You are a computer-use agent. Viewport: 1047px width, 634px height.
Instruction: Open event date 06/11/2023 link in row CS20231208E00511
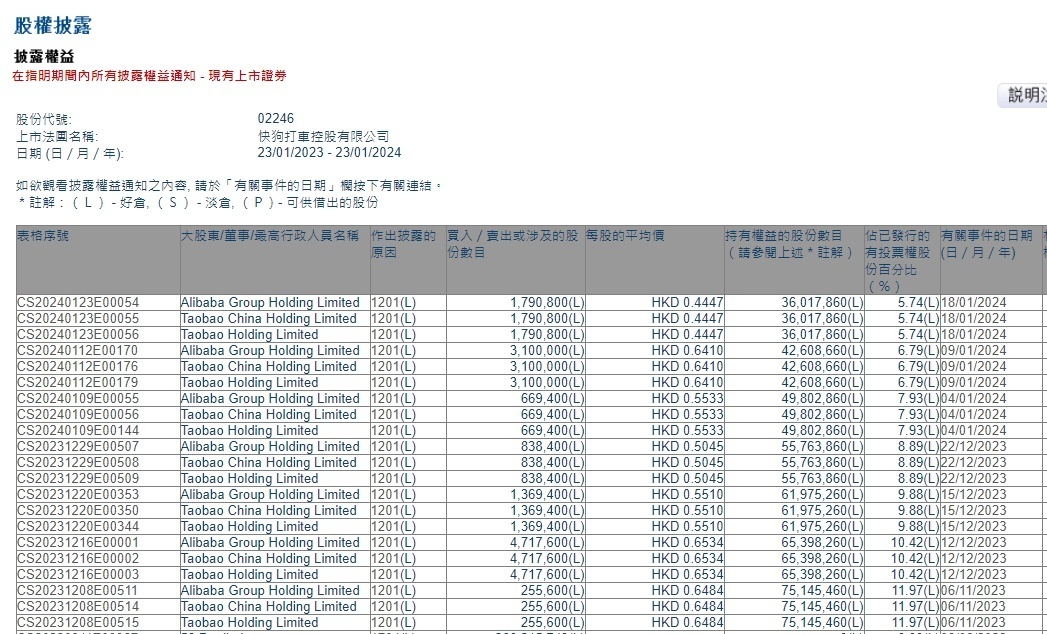pos(974,591)
